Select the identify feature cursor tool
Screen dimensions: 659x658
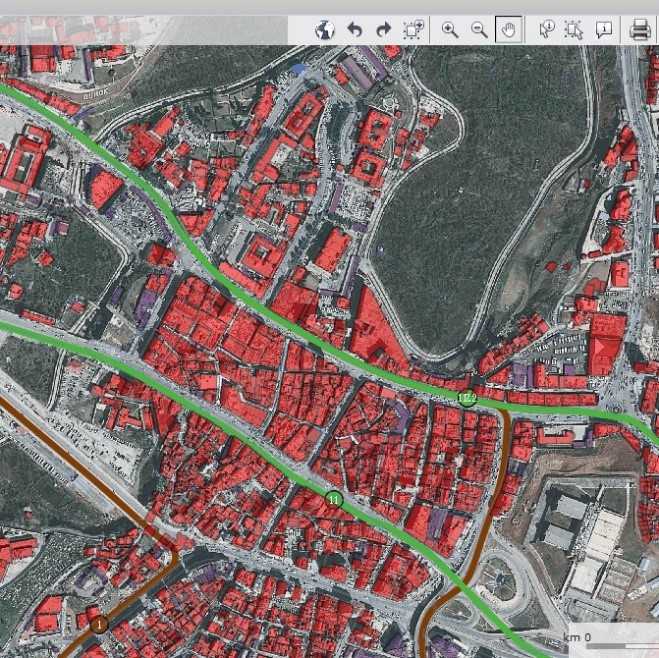click(546, 30)
